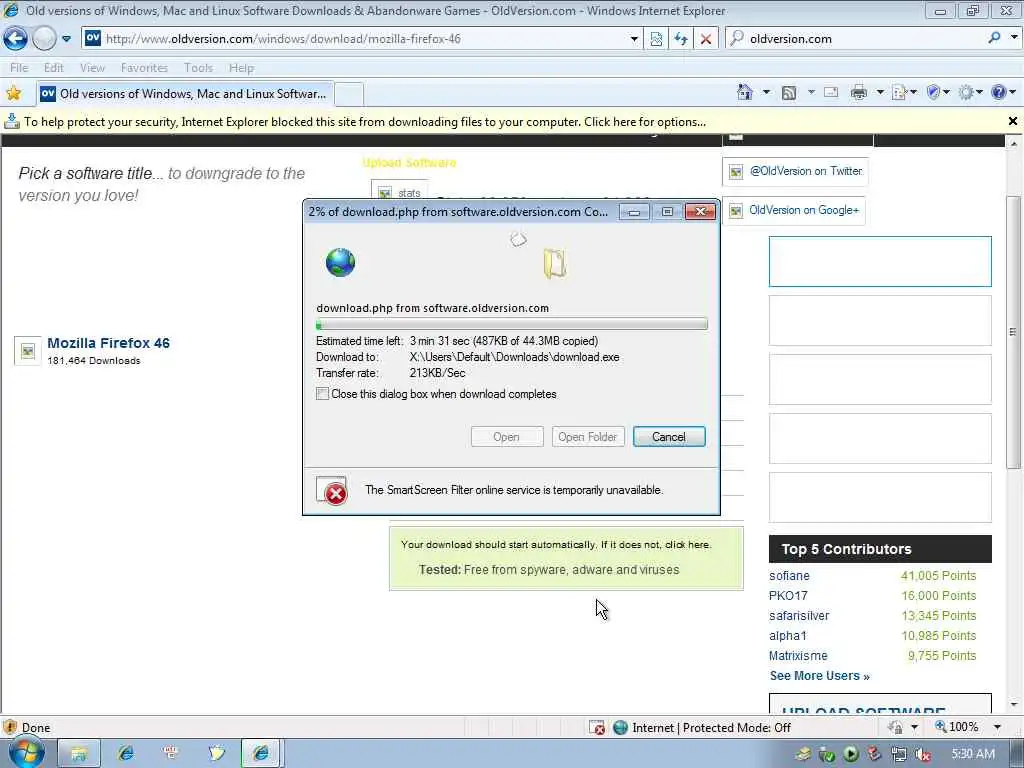Click the Favorites star icon
1024x768 pixels.
13,93
